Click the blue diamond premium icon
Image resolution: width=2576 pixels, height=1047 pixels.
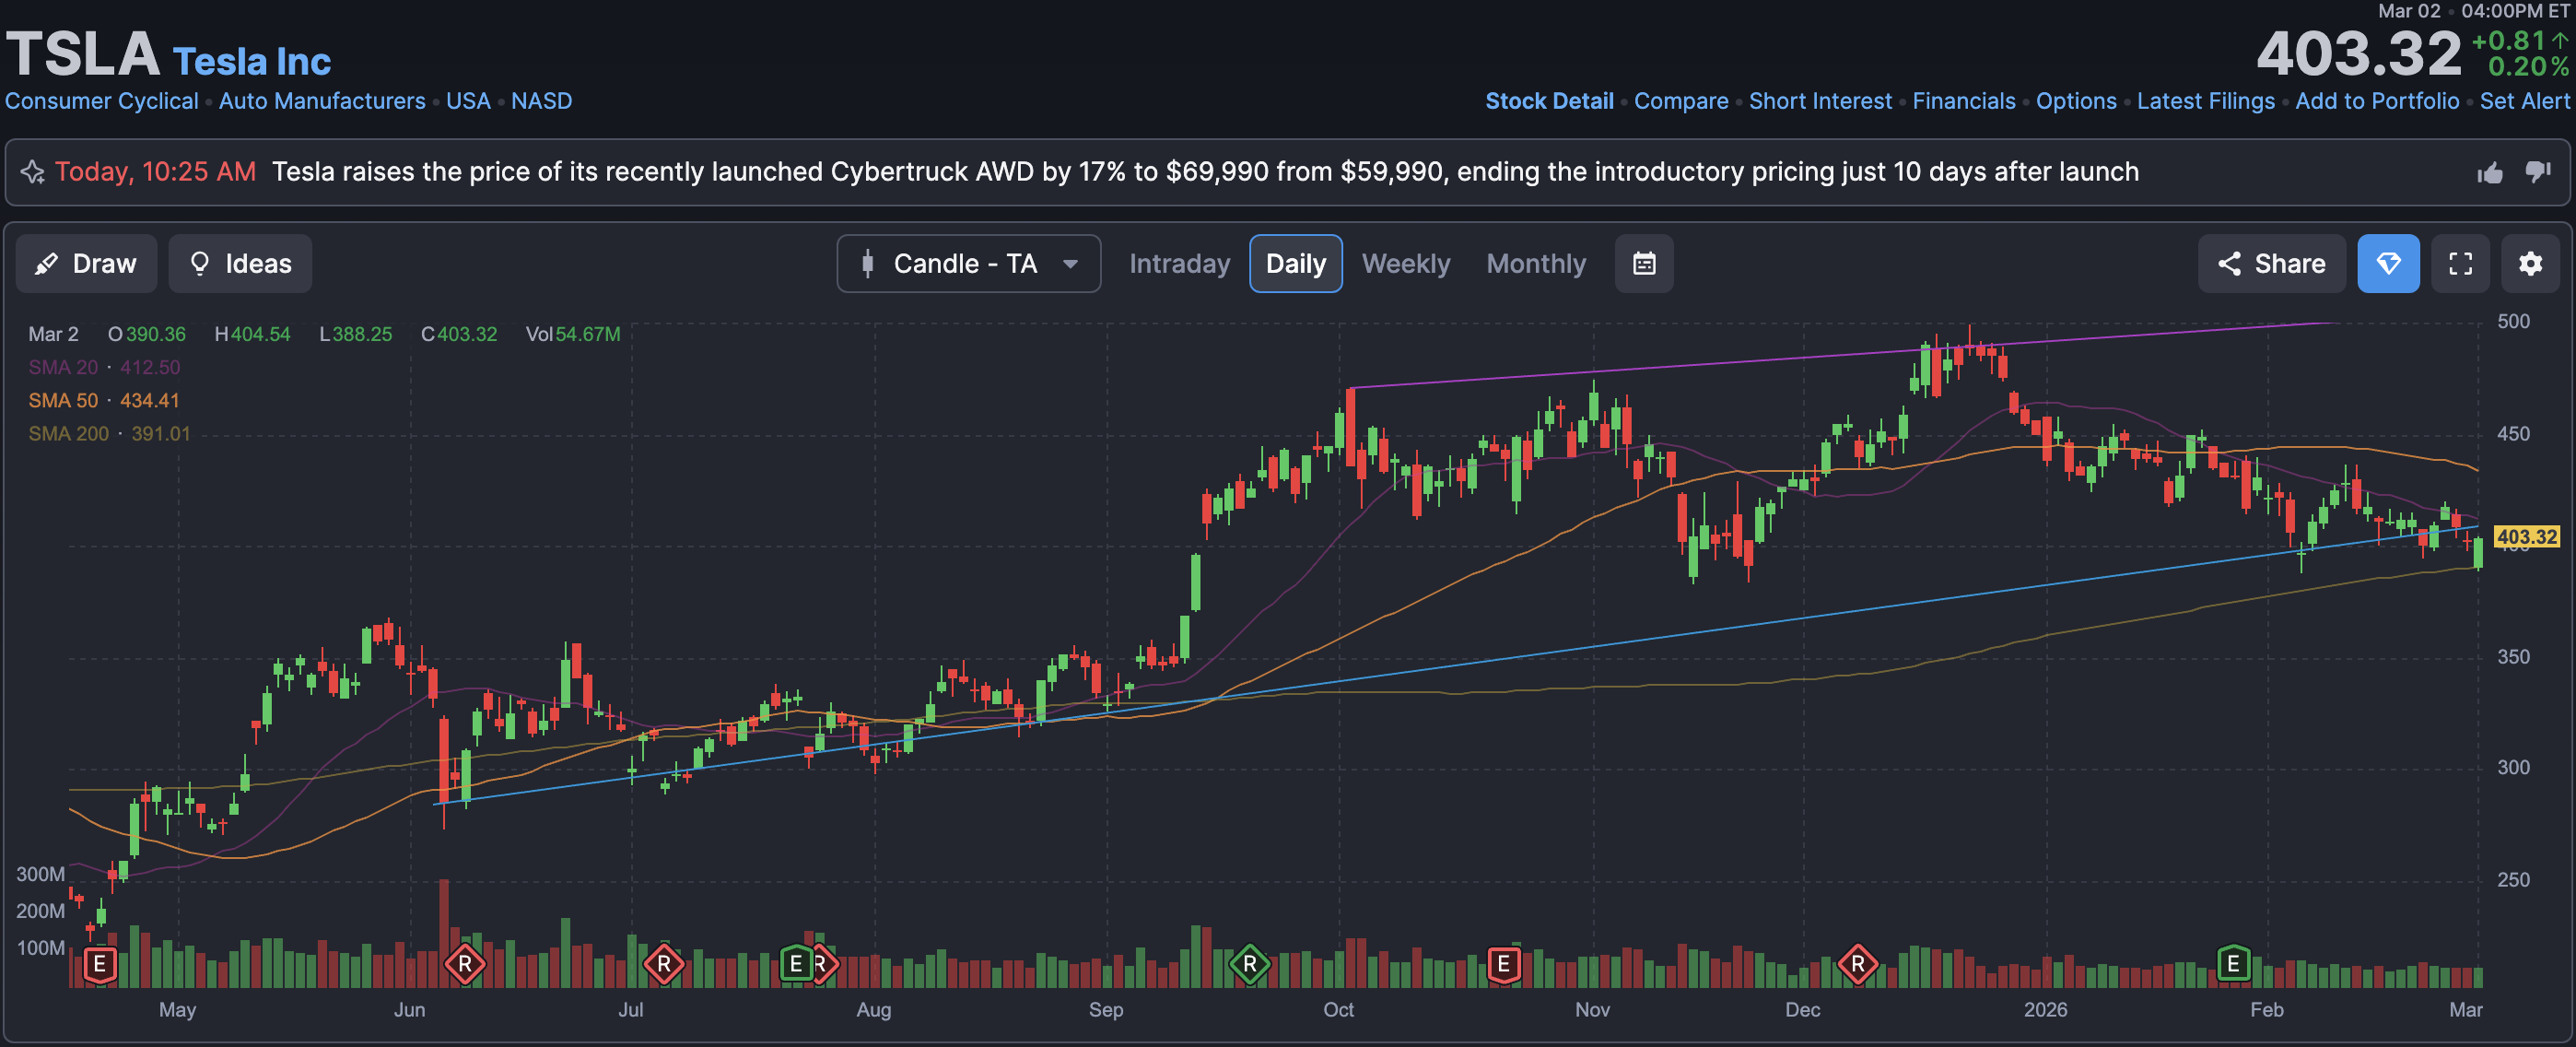2388,264
